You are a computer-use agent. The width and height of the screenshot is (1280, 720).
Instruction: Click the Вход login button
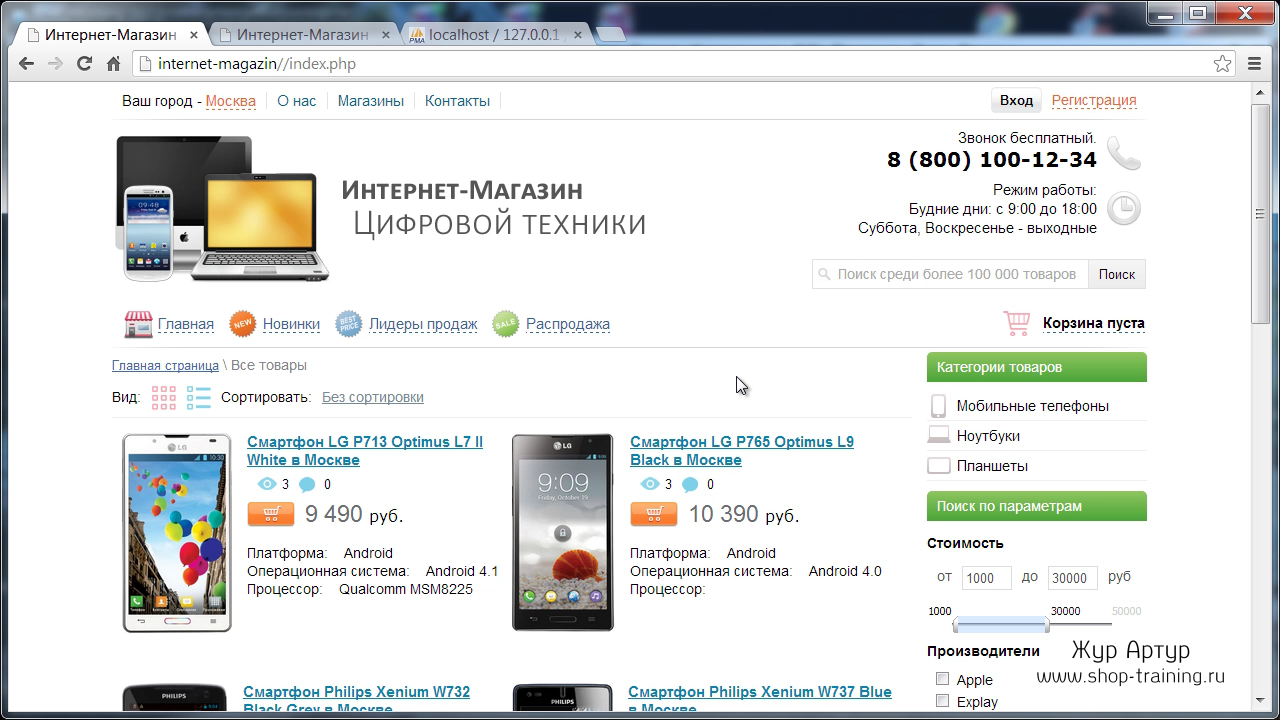1016,100
